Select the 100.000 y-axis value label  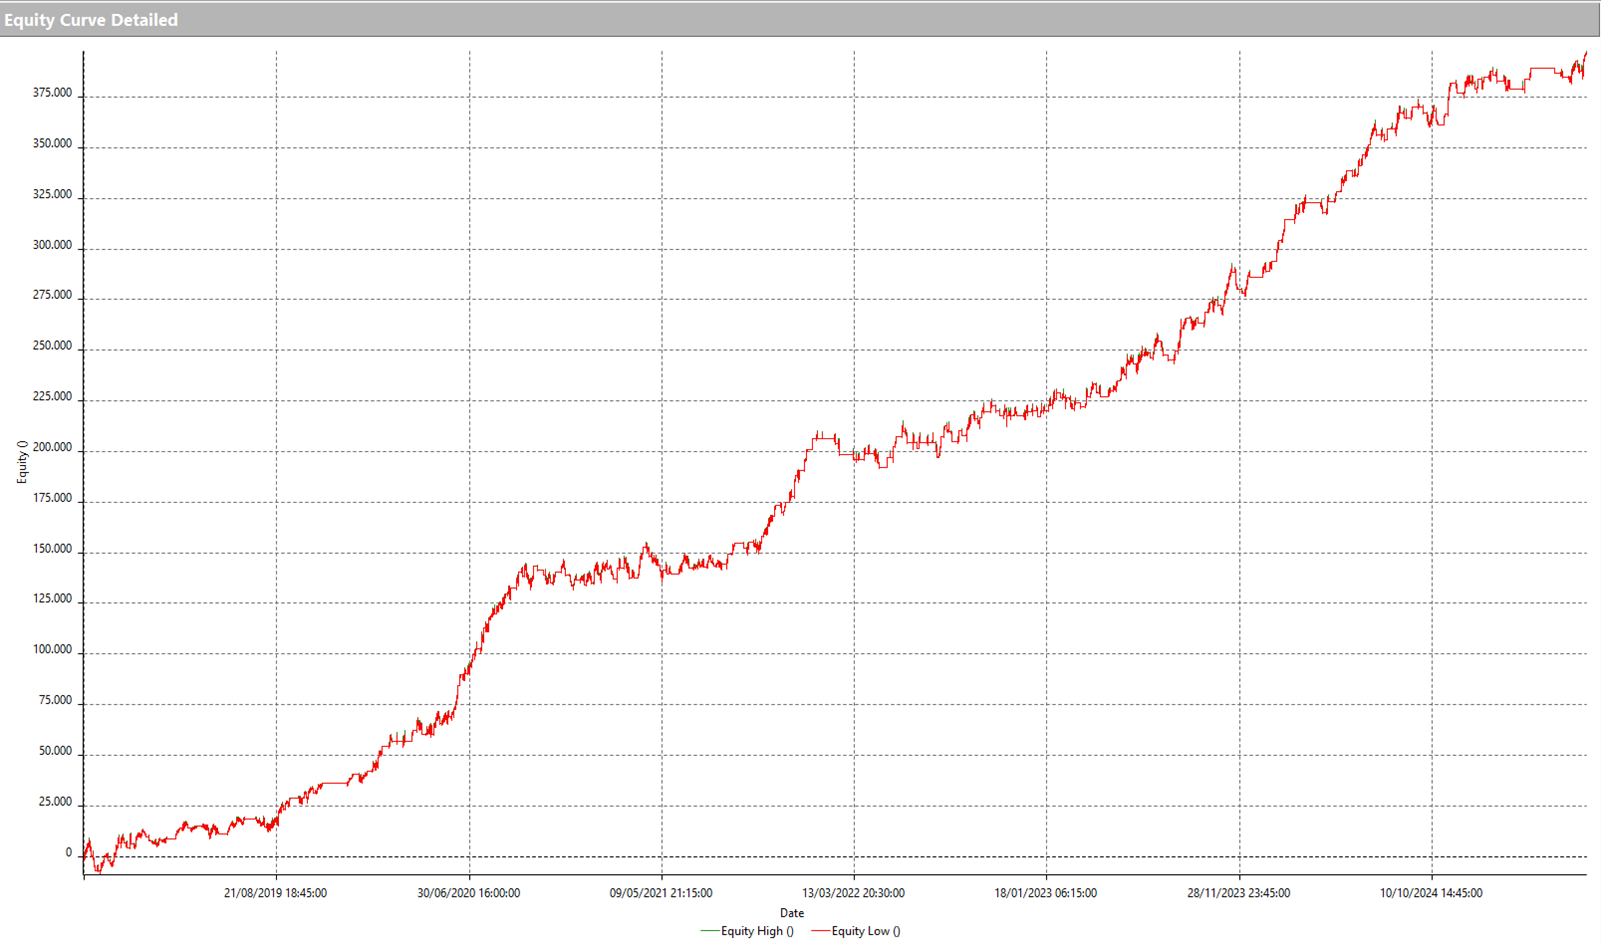coord(52,650)
